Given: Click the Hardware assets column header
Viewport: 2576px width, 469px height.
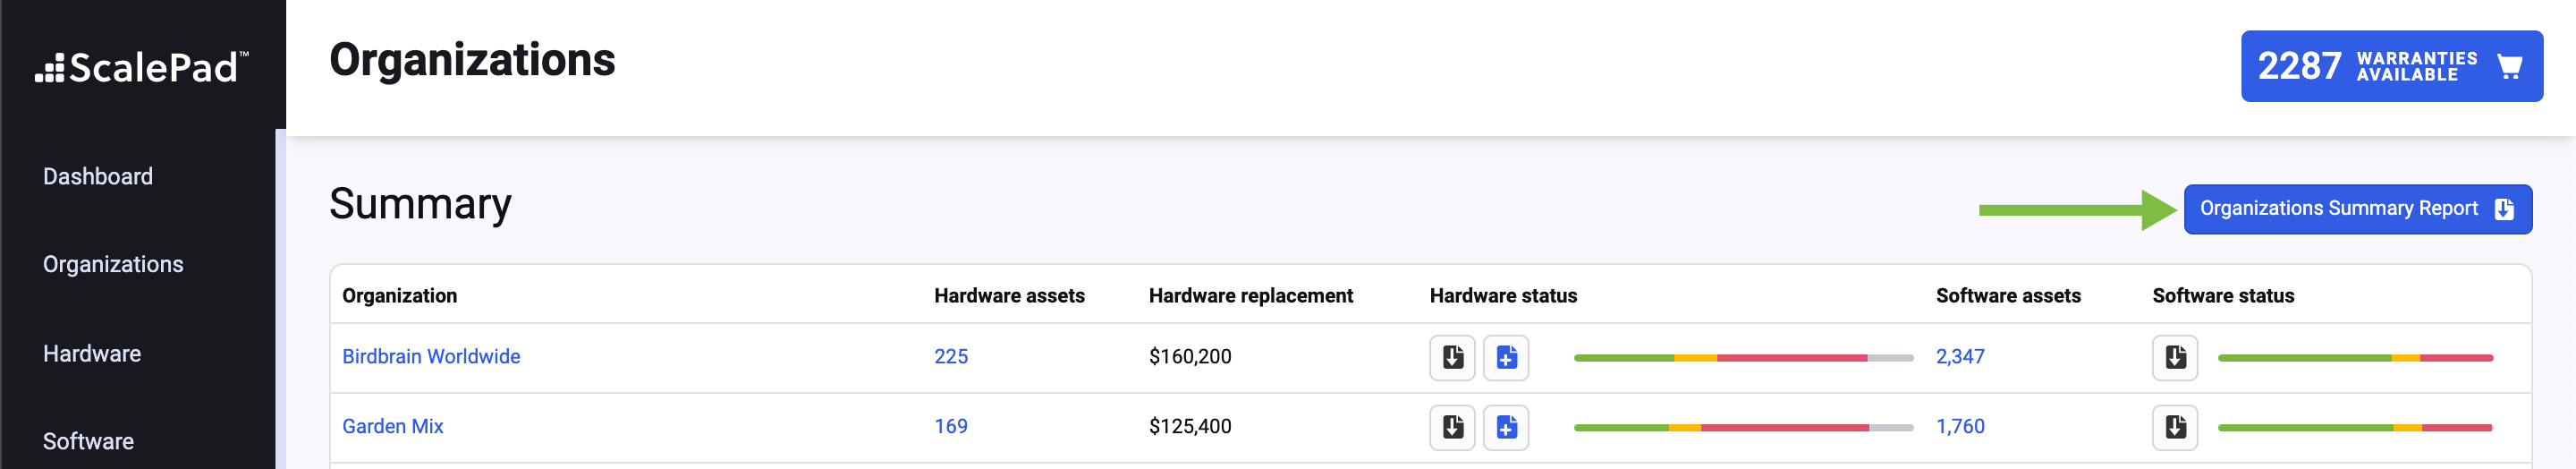Looking at the screenshot, I should pos(1009,295).
